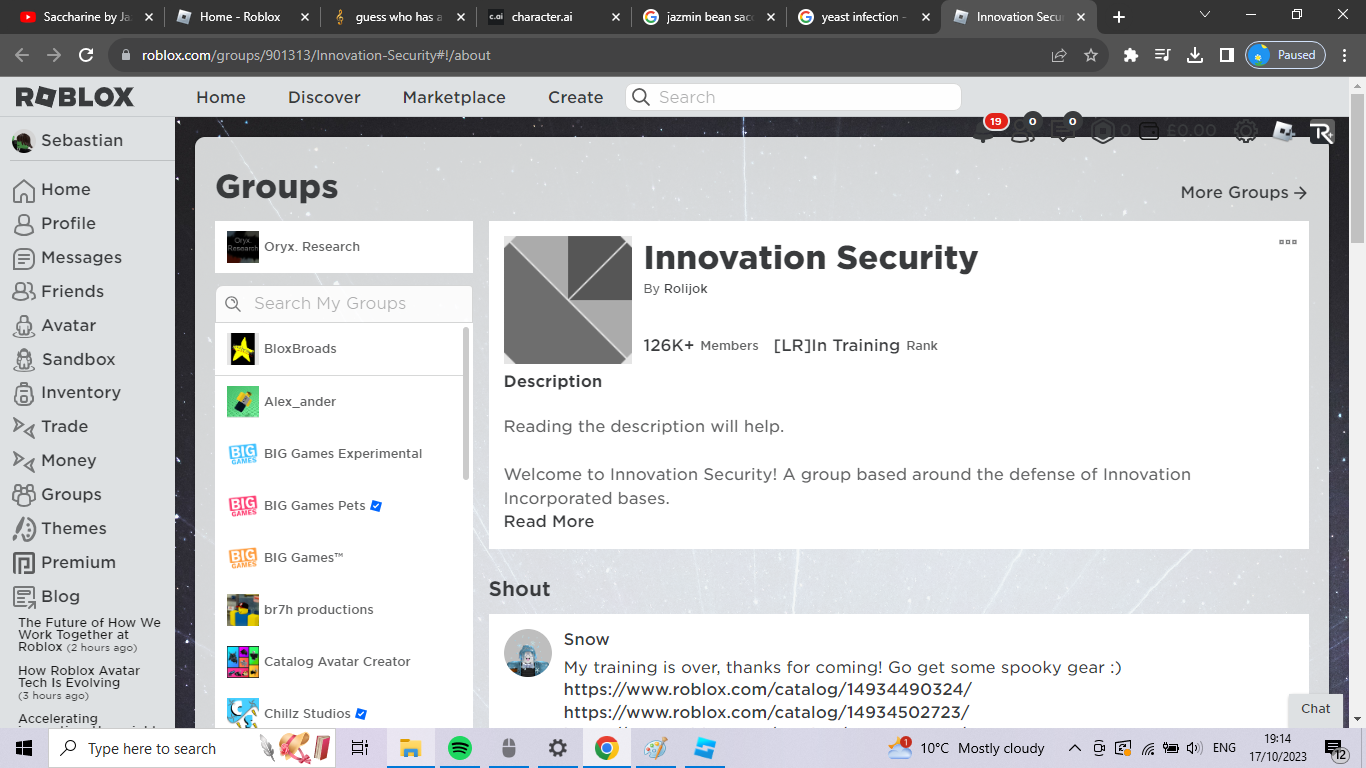Select BIG Games Pets group

(x=338, y=506)
